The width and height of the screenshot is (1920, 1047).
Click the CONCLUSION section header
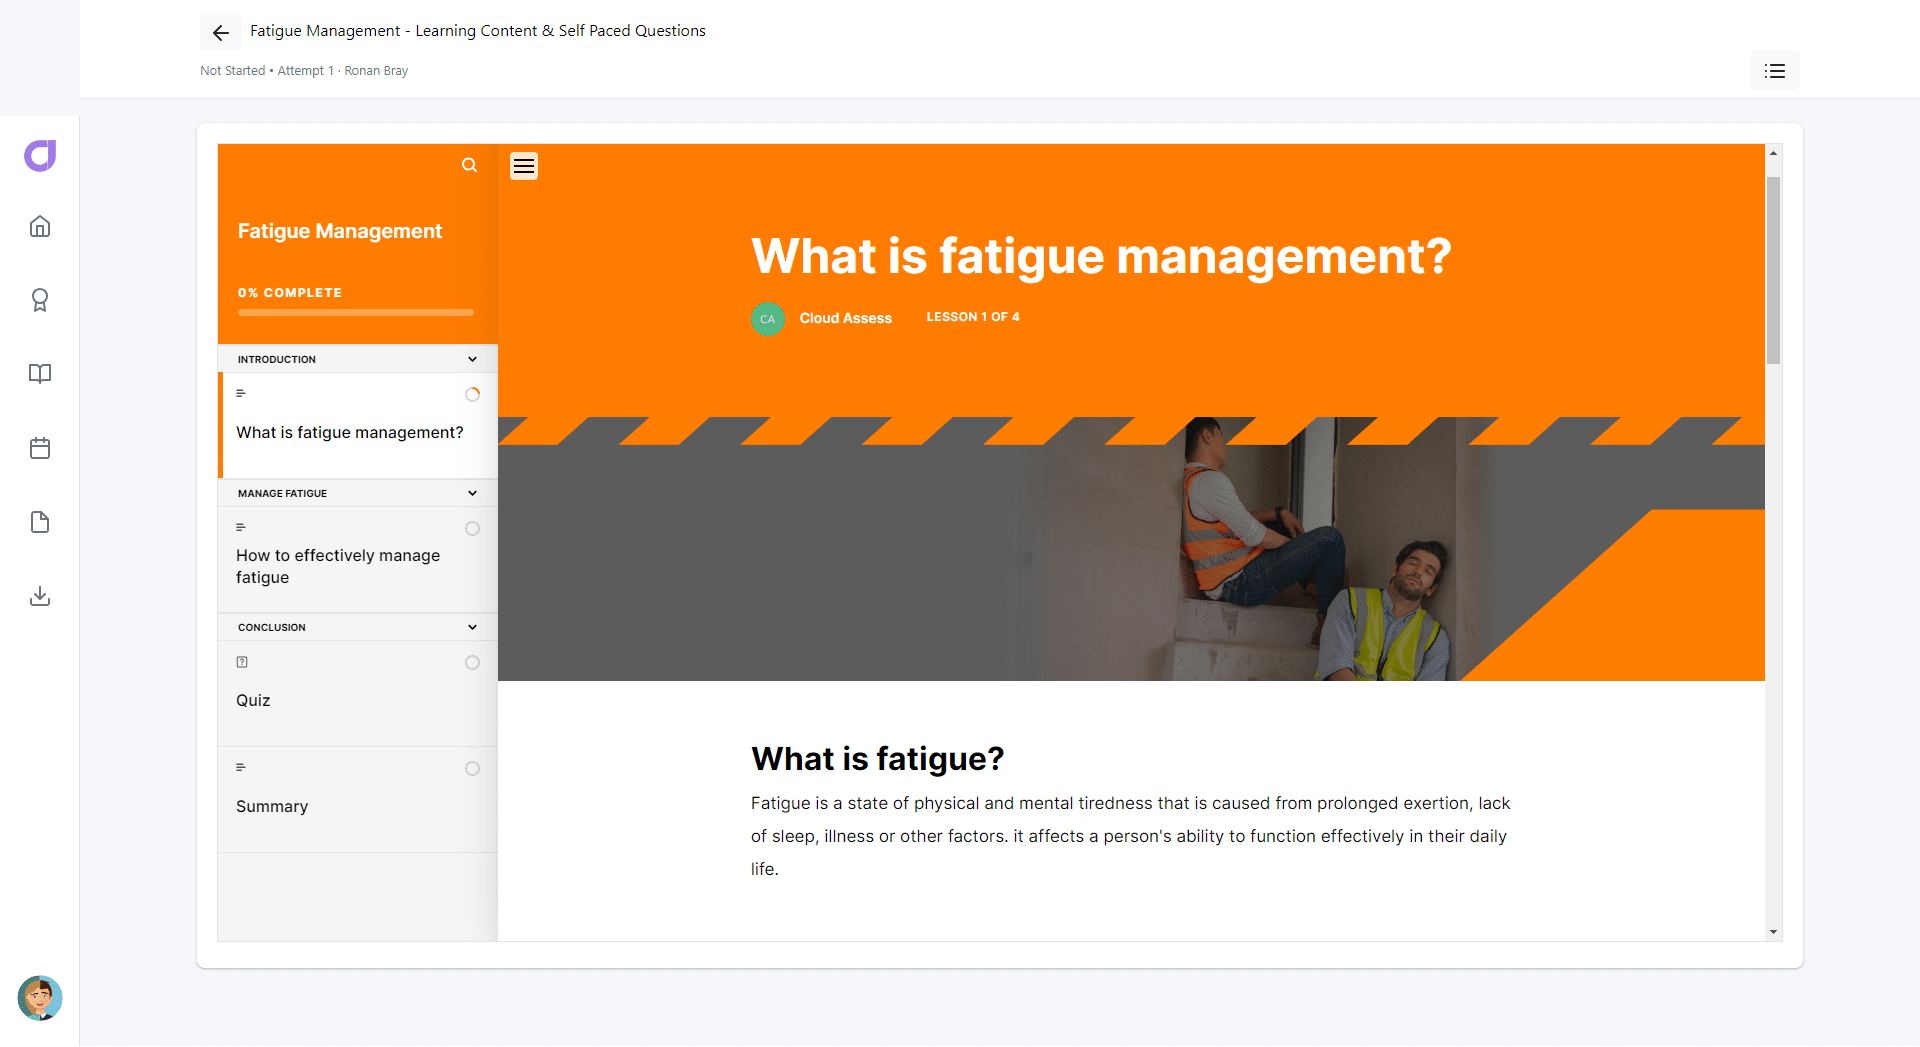click(358, 627)
